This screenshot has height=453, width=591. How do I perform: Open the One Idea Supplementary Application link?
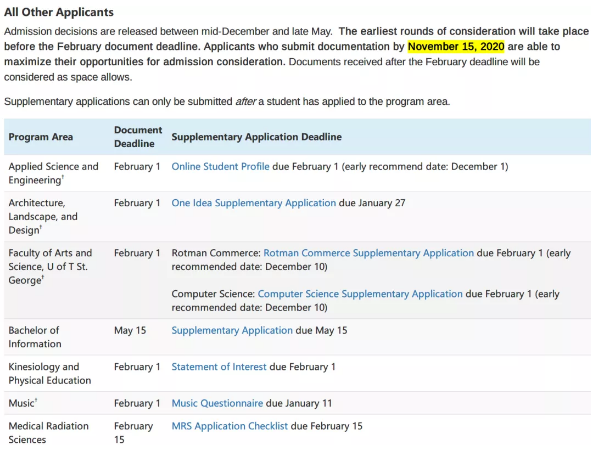(x=254, y=203)
